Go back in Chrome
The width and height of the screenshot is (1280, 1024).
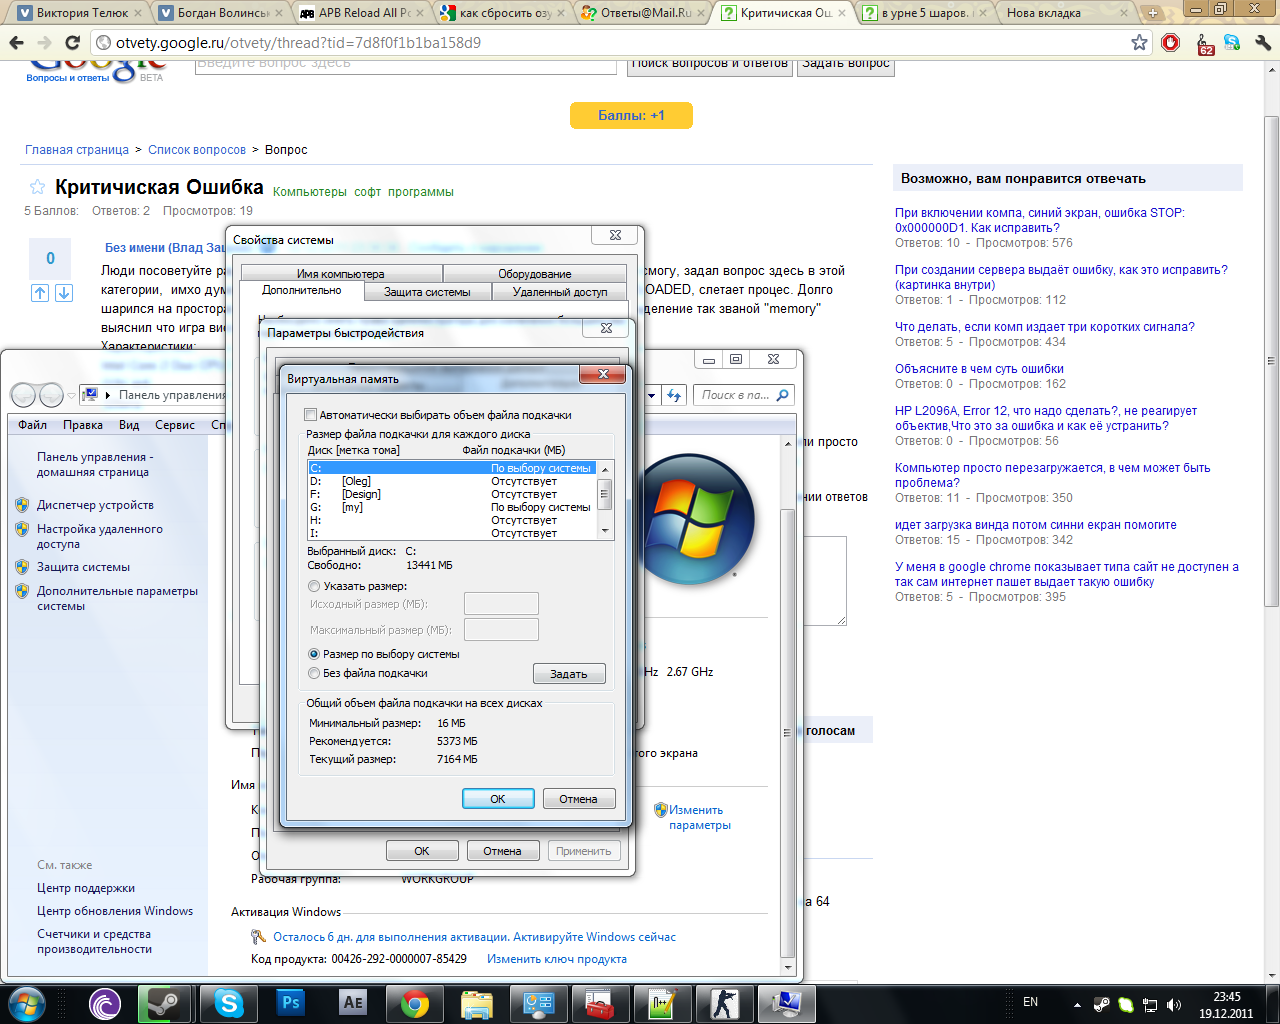16,43
